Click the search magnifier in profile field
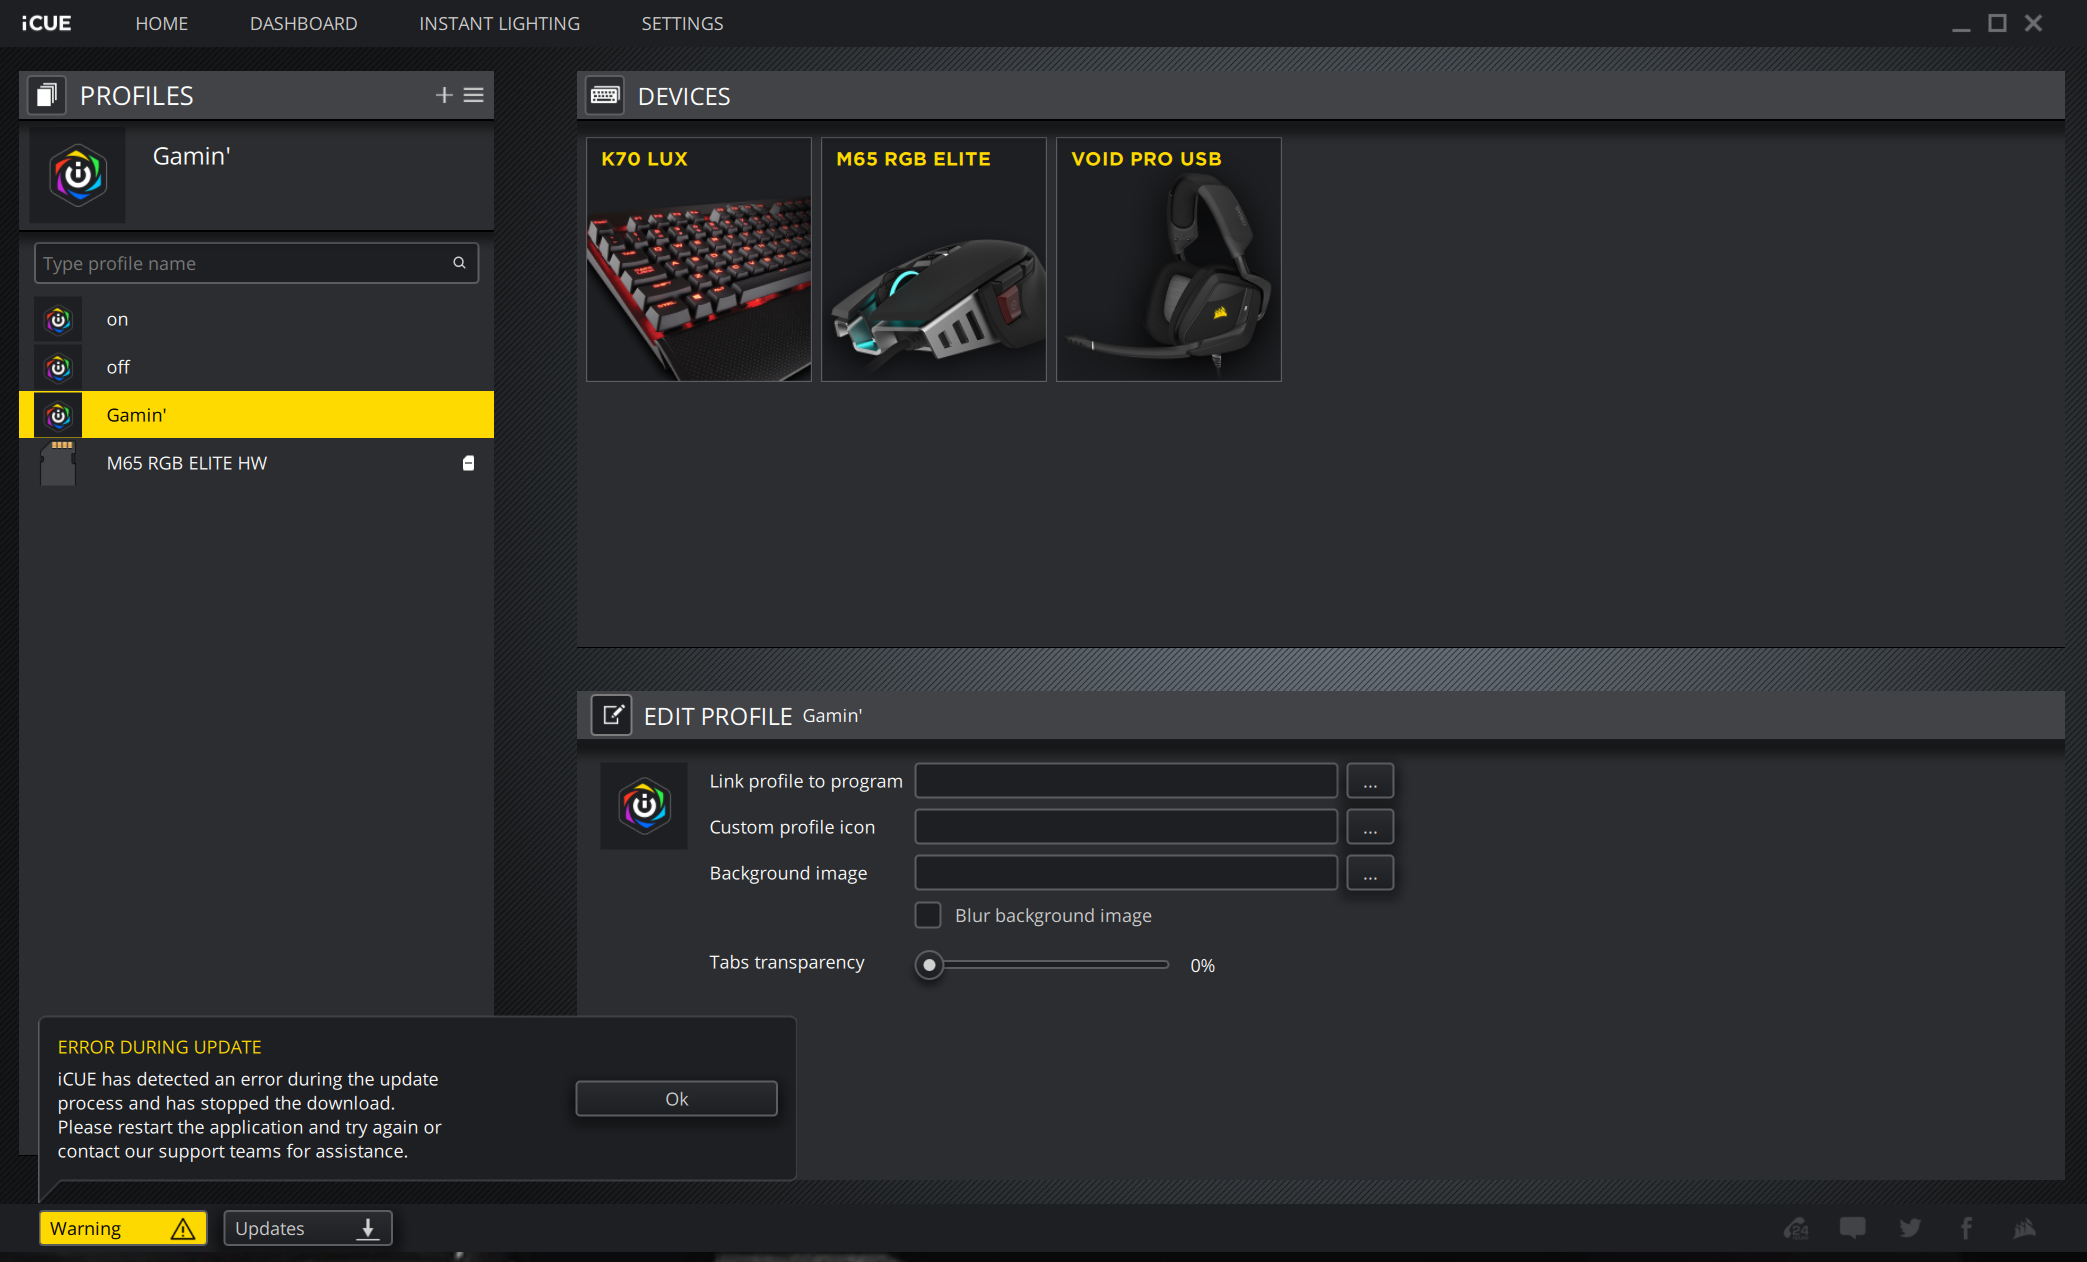This screenshot has width=2087, height=1262. 460,263
